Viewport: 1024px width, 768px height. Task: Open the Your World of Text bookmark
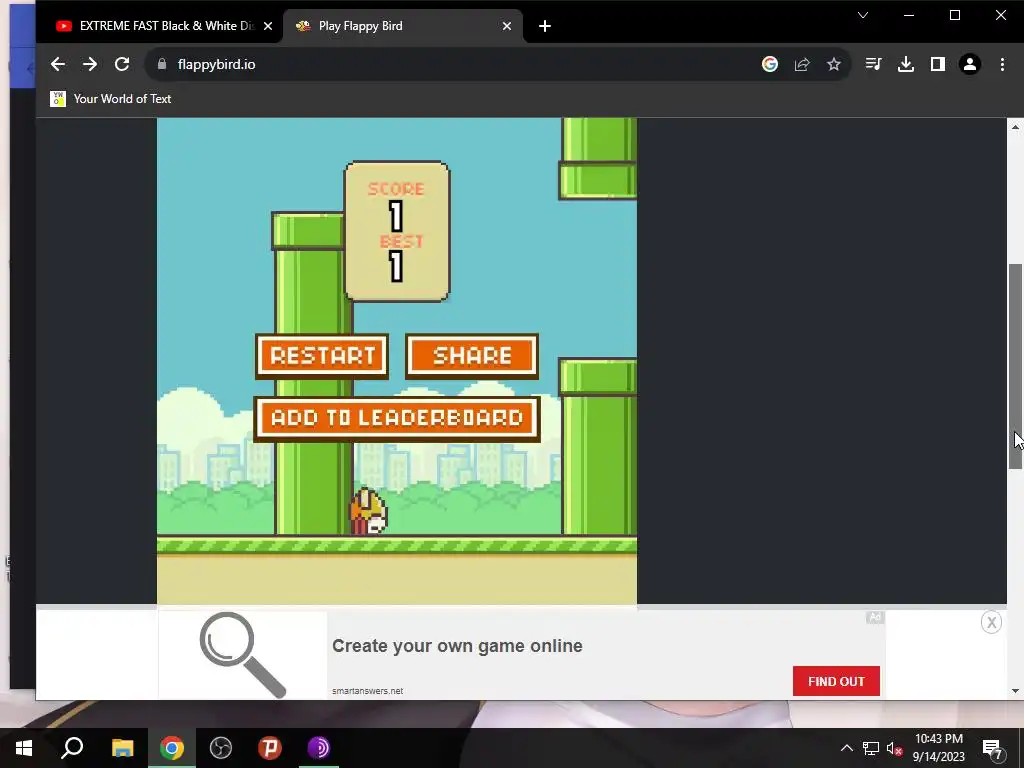[111, 99]
